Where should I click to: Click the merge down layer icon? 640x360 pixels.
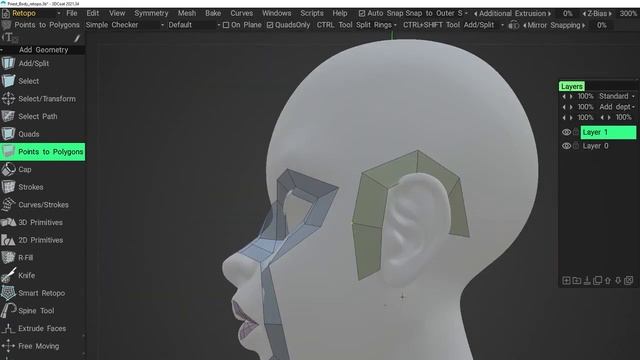[587, 280]
